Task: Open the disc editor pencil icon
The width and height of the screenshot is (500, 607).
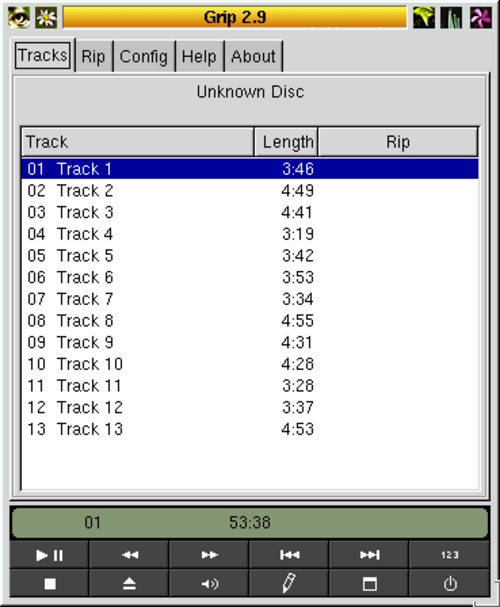Action: coord(289,583)
